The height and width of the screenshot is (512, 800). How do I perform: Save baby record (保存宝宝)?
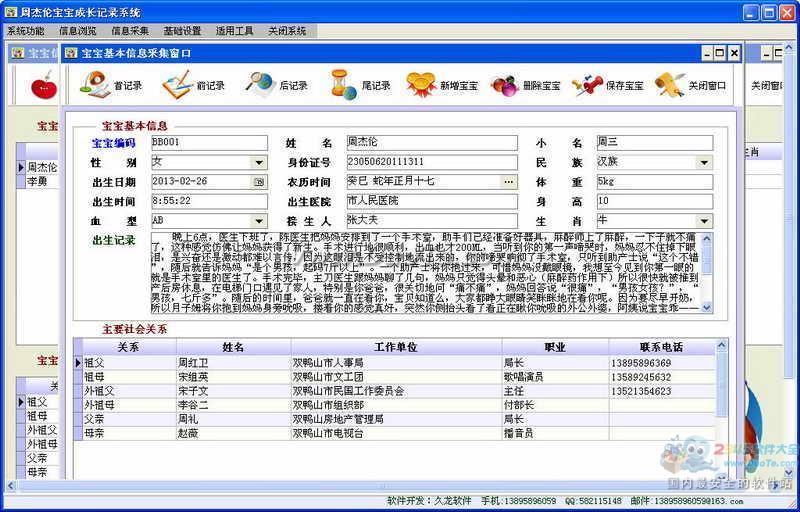point(608,85)
